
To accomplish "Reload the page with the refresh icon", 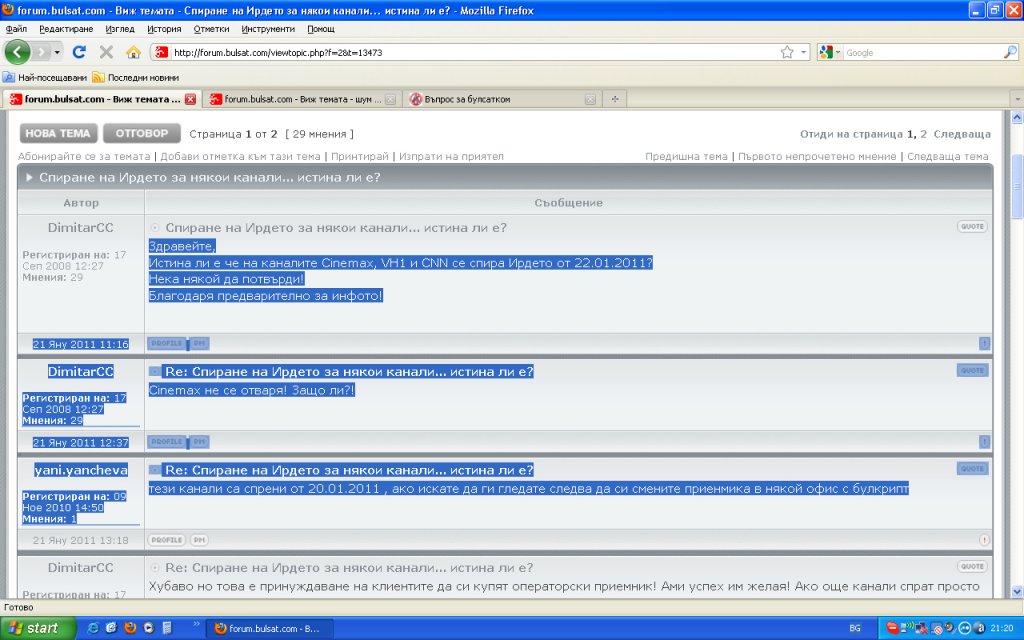I will pyautogui.click(x=79, y=52).
